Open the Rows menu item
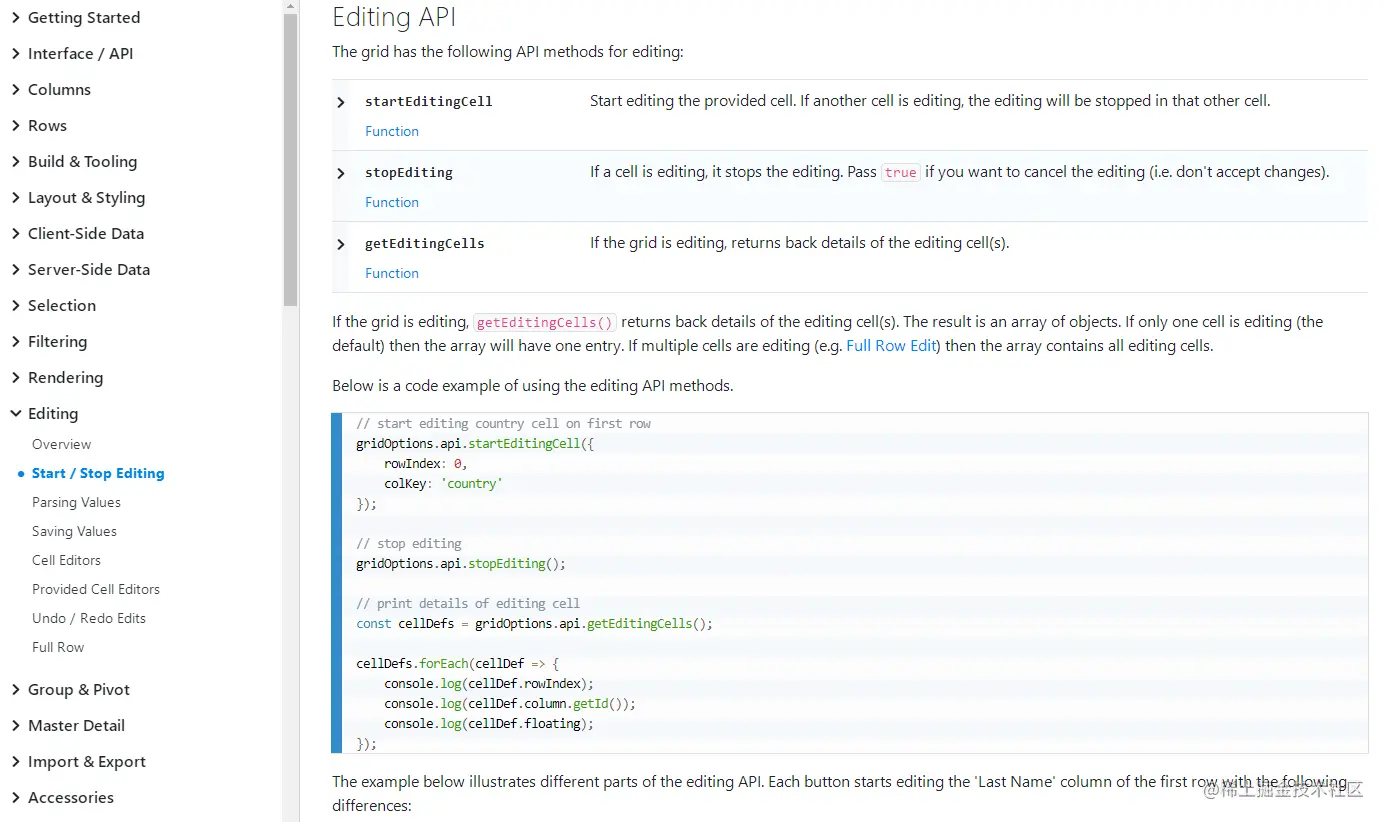Image resolution: width=1386 pixels, height=822 pixels. [x=47, y=126]
